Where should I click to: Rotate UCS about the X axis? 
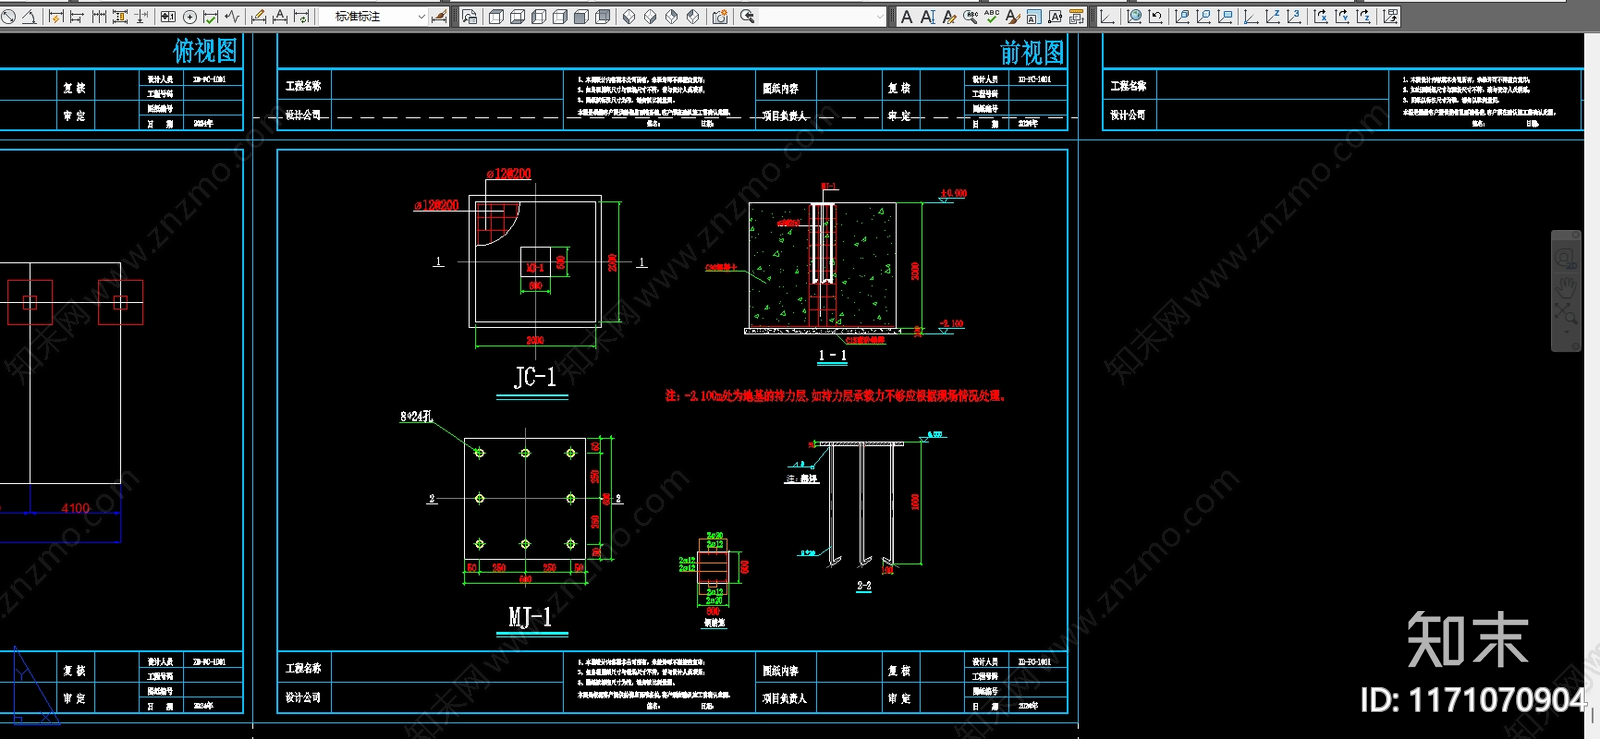coord(1321,17)
